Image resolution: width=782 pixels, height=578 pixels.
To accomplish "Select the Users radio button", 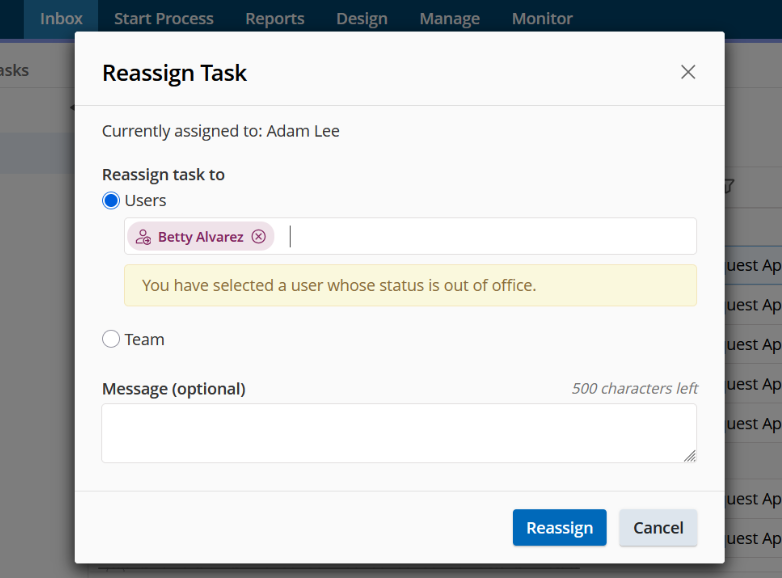I will (111, 201).
